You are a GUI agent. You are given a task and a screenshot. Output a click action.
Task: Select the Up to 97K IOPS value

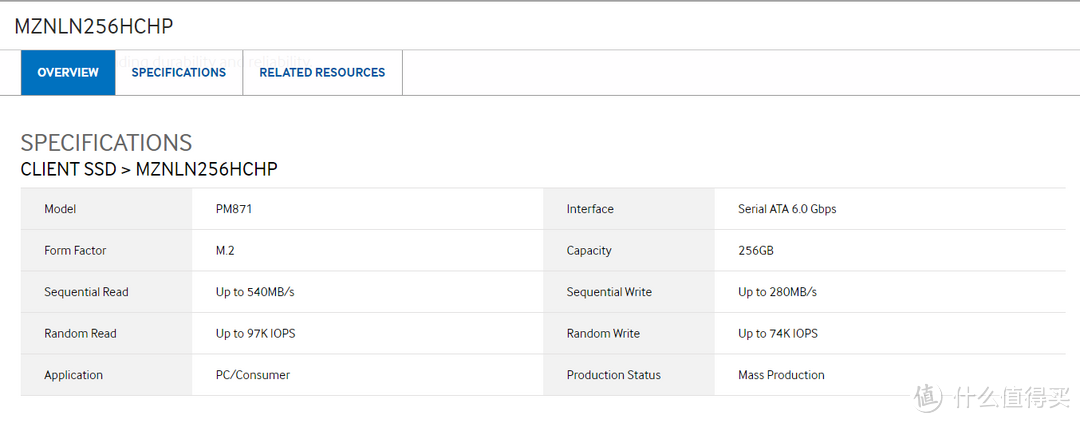[256, 333]
